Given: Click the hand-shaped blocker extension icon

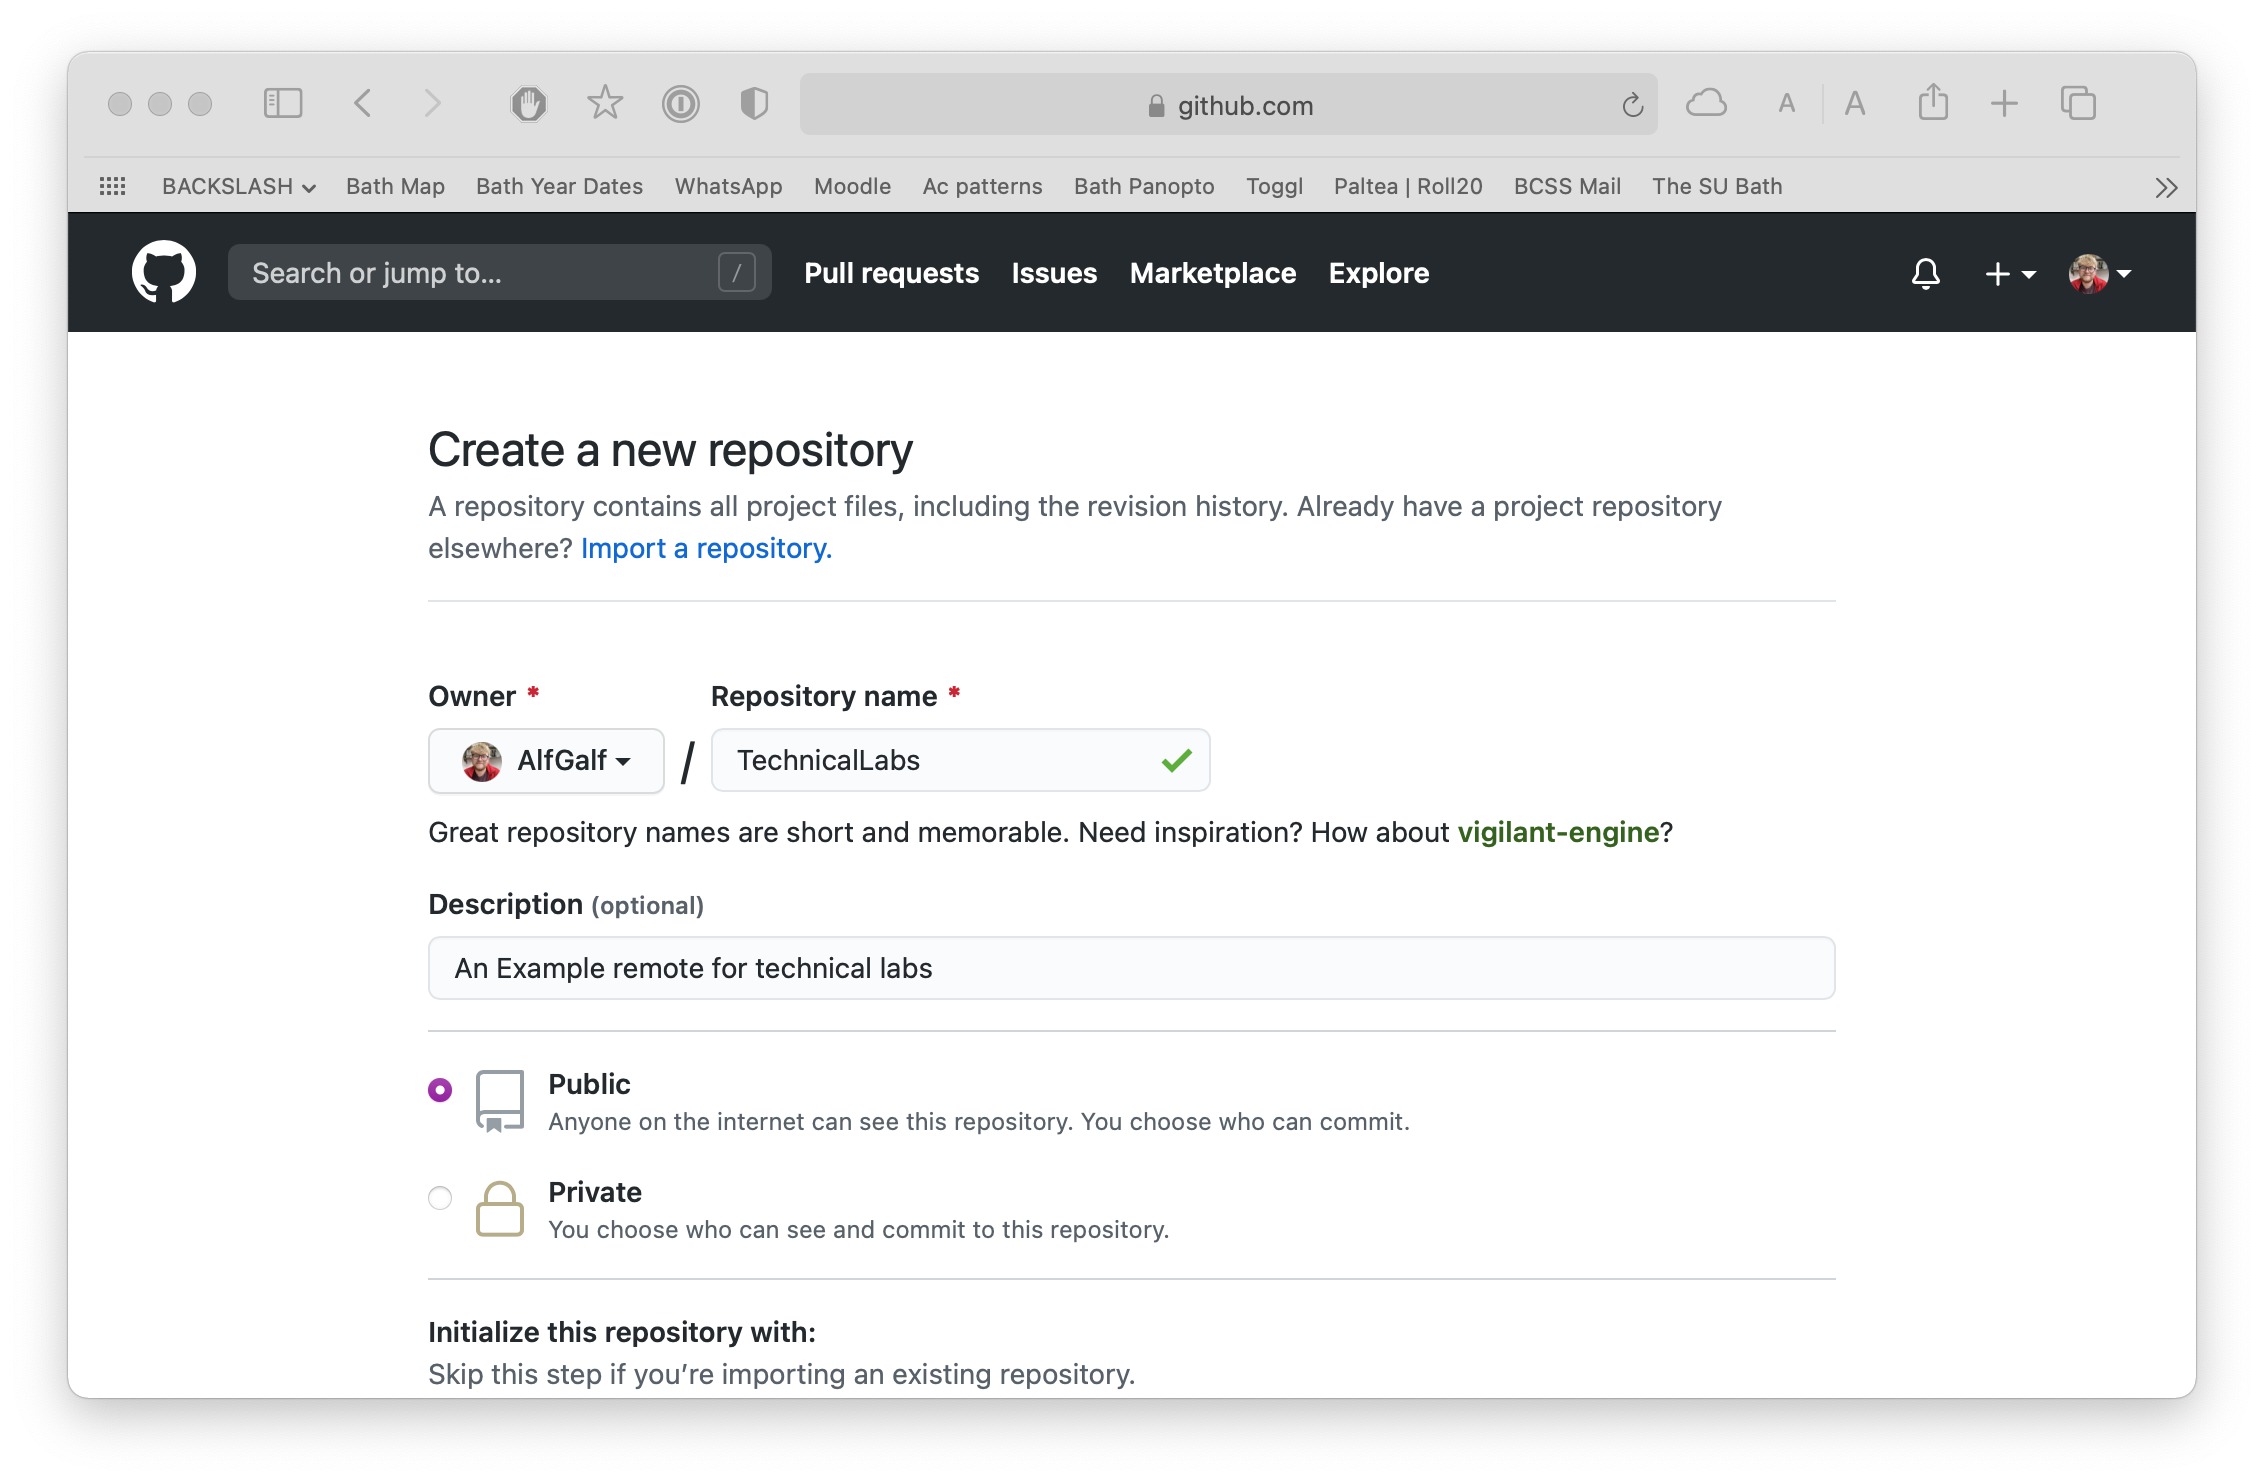Looking at the screenshot, I should [529, 103].
